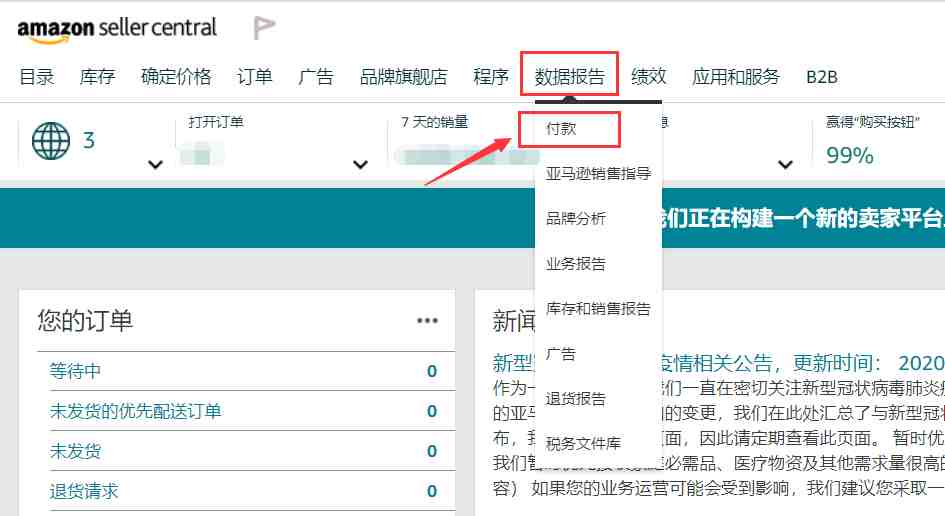Select 付款 from the dropdown menu
Screen dimensions: 945x516
click(561, 128)
